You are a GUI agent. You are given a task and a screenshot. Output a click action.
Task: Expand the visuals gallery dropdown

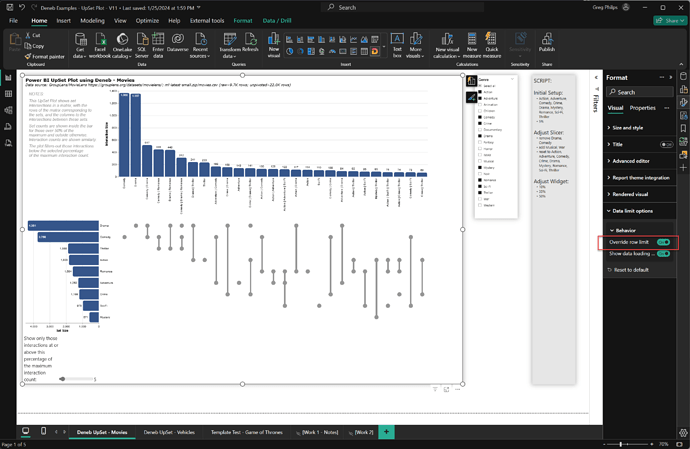(x=384, y=46)
